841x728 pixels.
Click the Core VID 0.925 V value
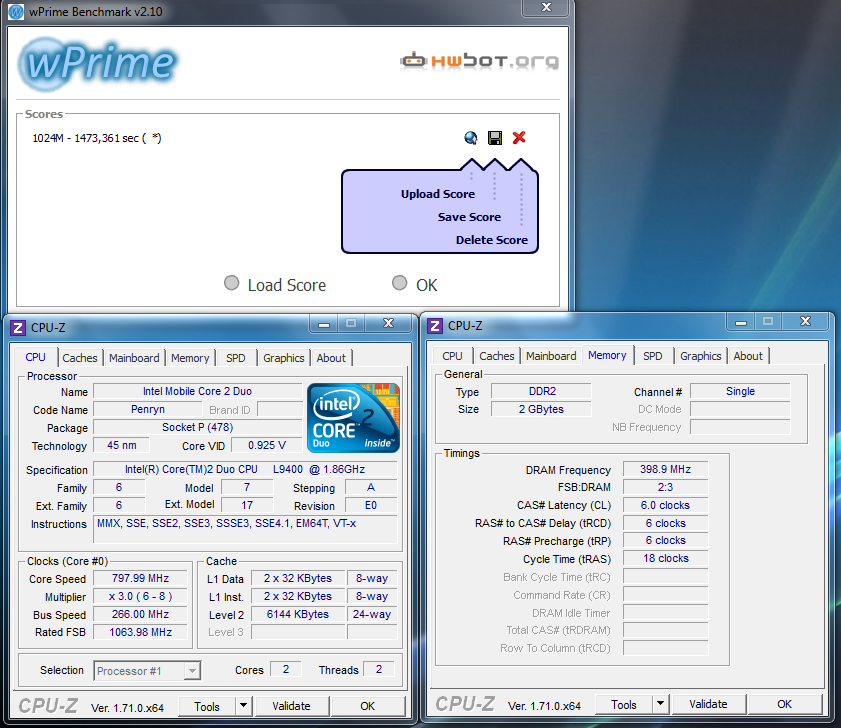267,445
